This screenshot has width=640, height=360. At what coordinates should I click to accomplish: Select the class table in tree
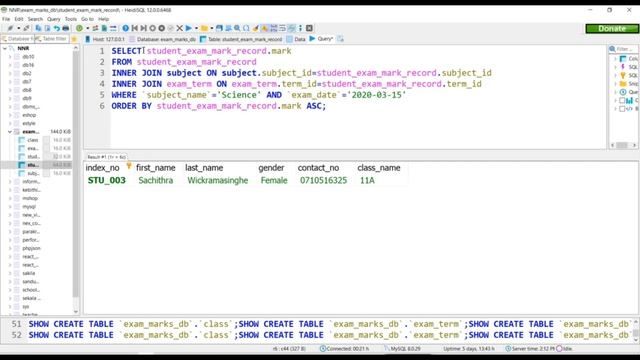(33, 140)
